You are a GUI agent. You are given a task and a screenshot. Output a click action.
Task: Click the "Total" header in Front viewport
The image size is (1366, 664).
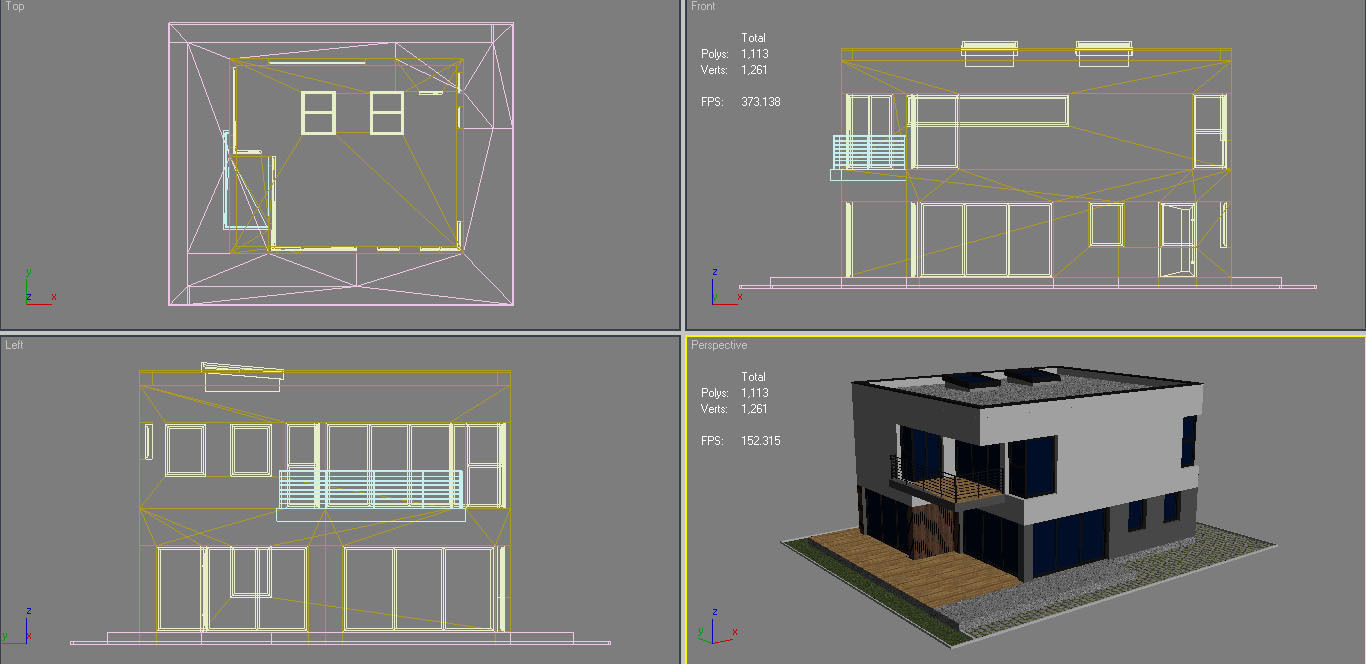753,38
